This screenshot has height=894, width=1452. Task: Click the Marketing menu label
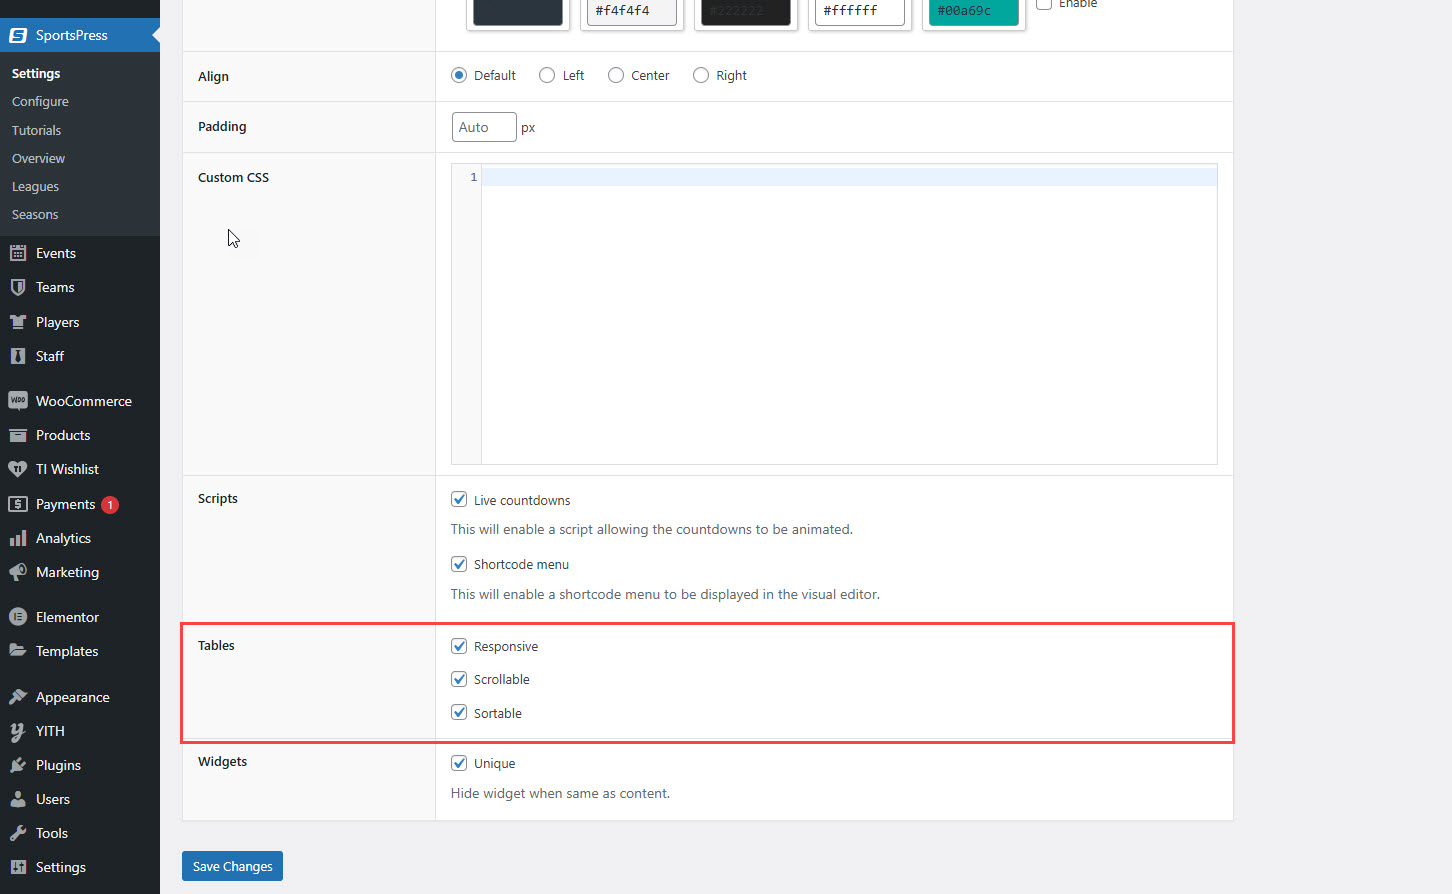point(67,572)
